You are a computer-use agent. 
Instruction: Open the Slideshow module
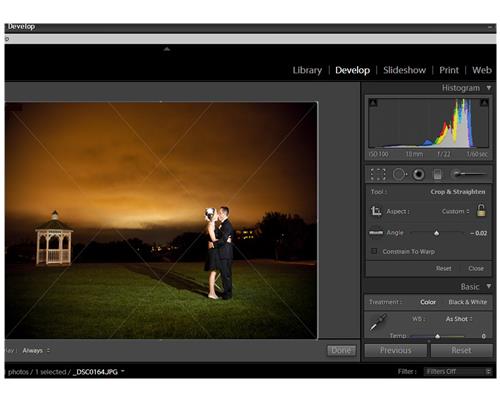coord(404,70)
